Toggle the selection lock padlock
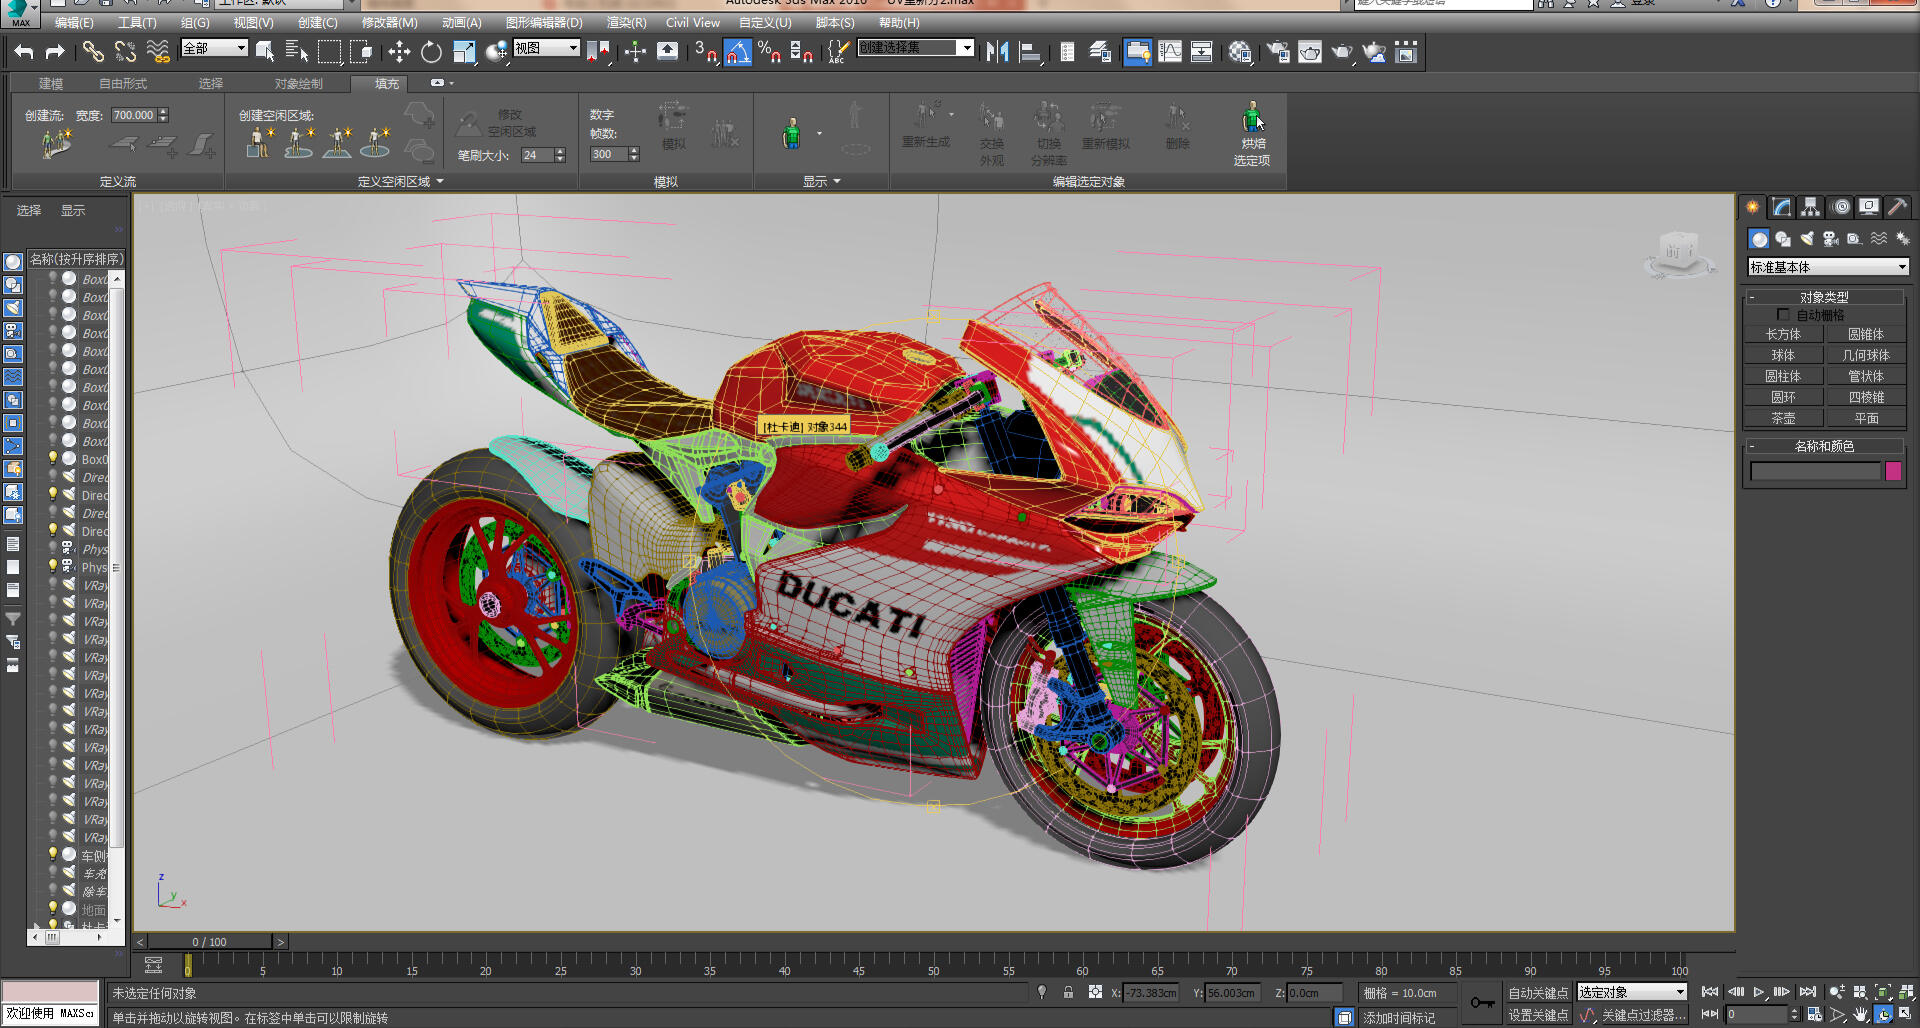The width and height of the screenshot is (1920, 1028). coord(1068,993)
